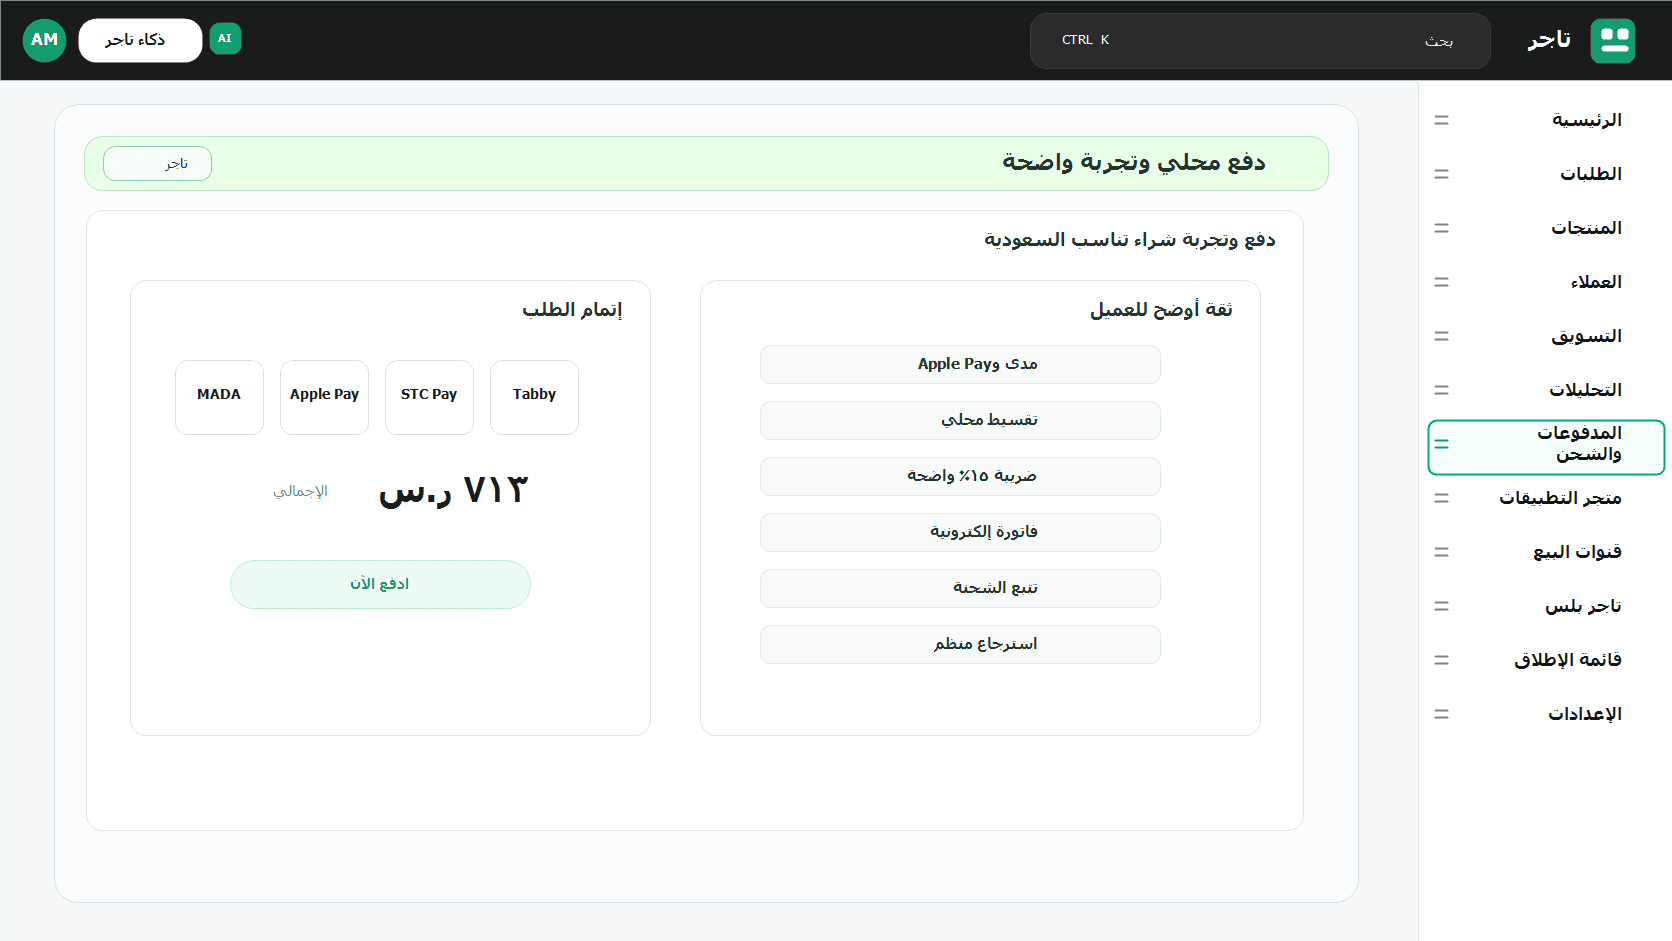
Task: Select STC Pay payment method
Action: click(429, 397)
